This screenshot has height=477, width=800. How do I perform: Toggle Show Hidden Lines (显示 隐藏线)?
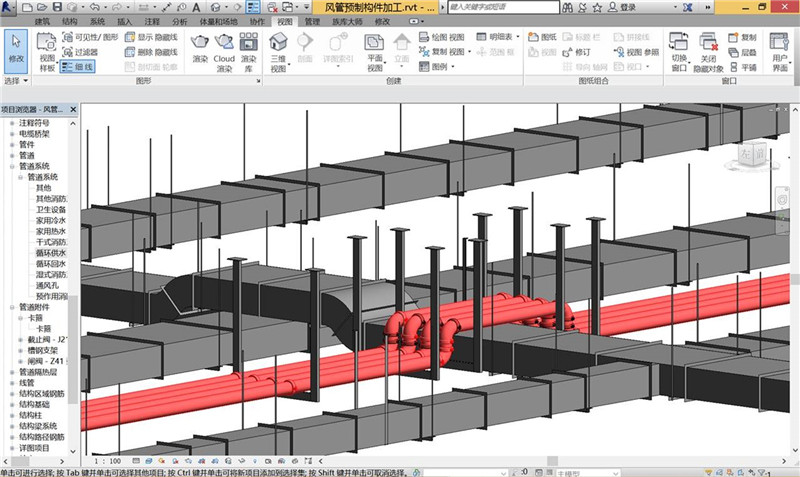(x=151, y=37)
